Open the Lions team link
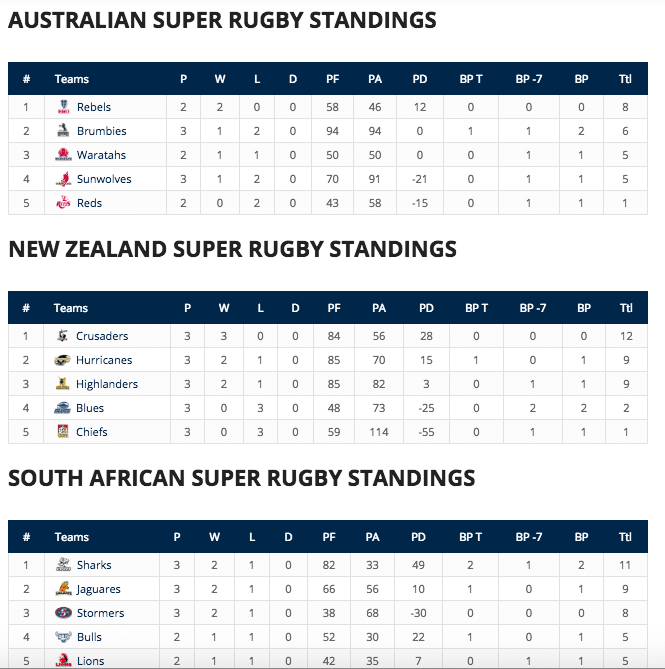The image size is (665, 669). coord(90,661)
